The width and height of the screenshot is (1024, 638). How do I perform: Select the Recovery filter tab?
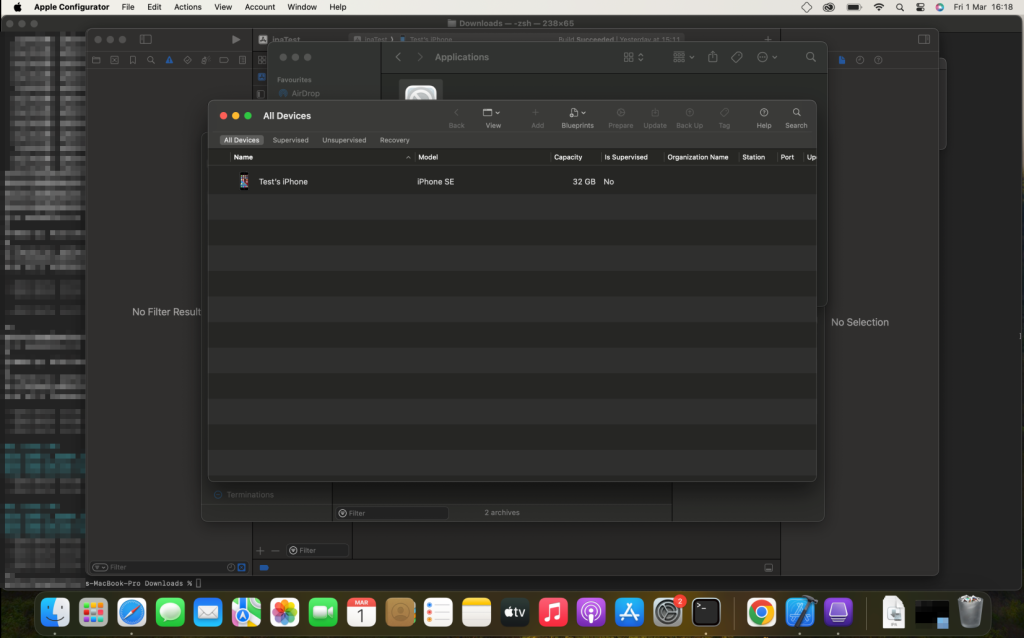click(x=394, y=140)
